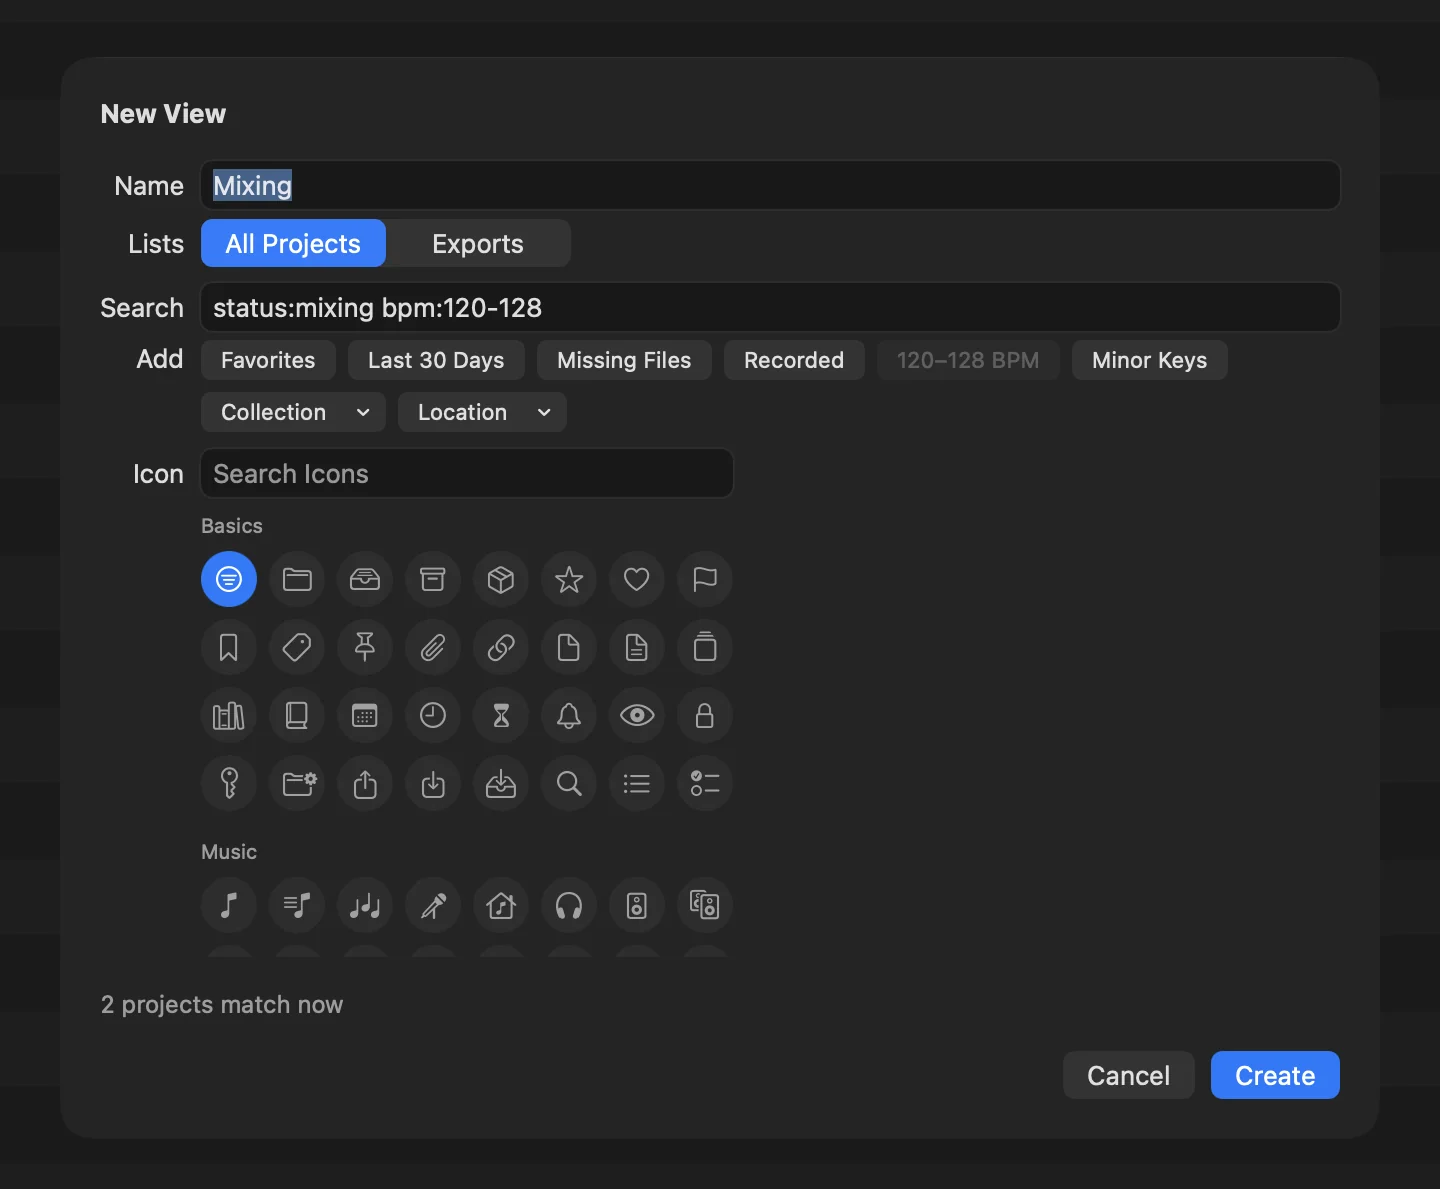Open the Location dropdown
This screenshot has height=1189, width=1440.
482,412
